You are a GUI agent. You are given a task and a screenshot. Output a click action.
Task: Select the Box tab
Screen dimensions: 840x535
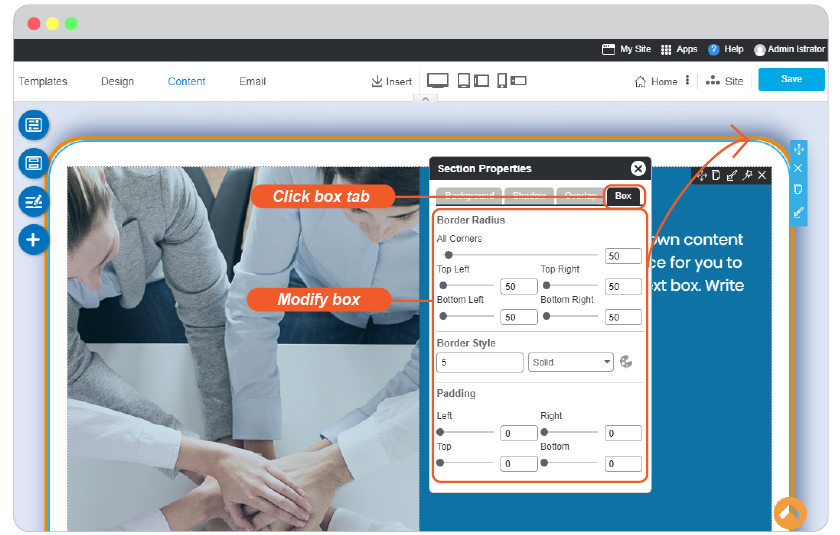point(623,196)
